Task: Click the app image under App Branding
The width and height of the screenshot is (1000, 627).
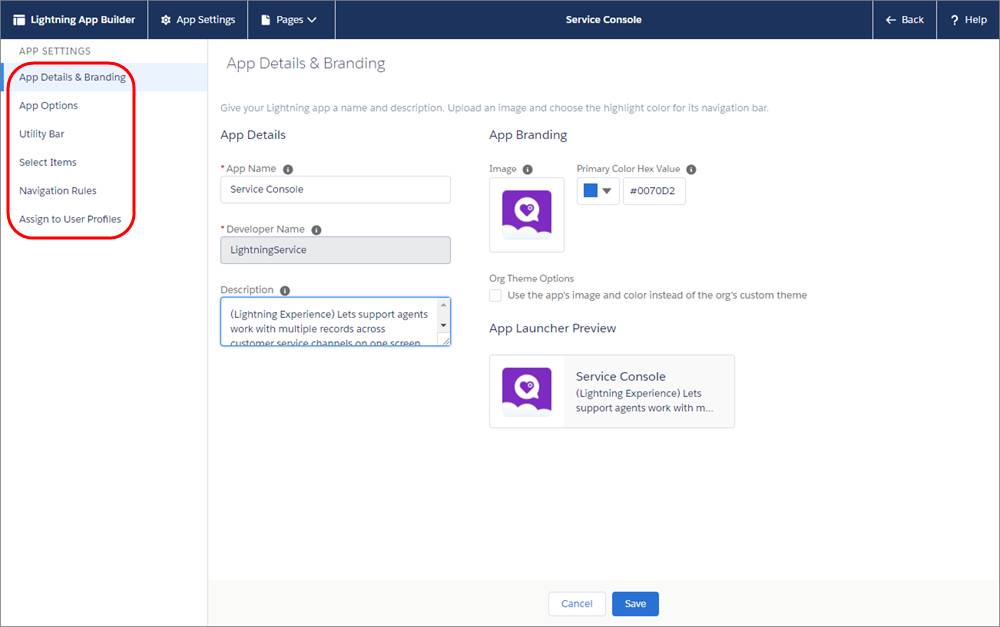Action: [x=527, y=214]
